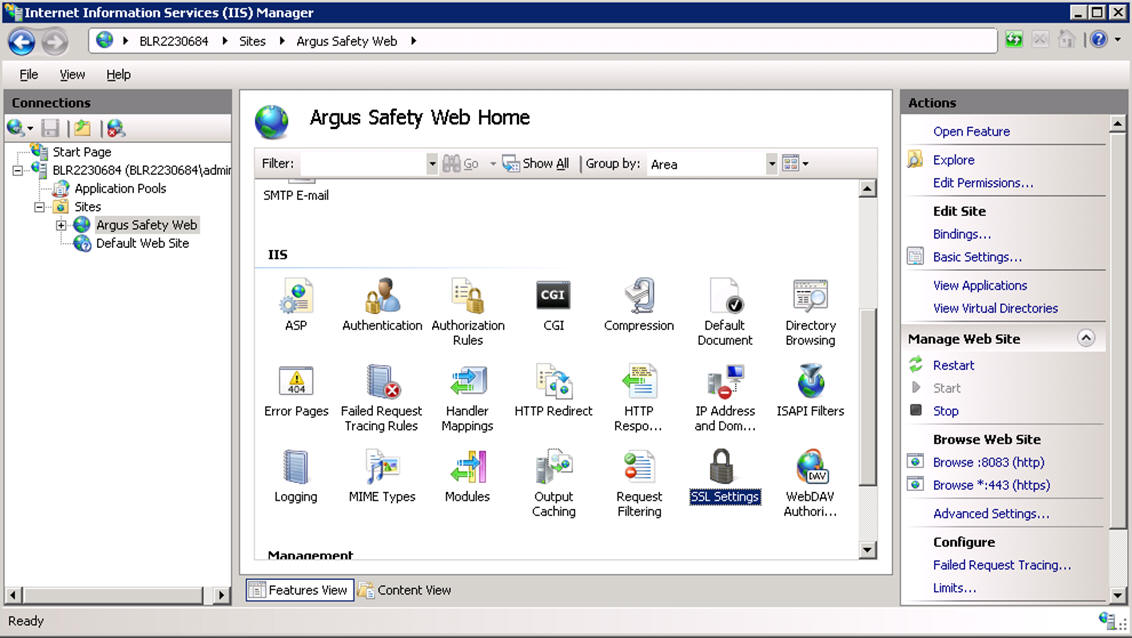
Task: Open Request Filtering feature
Action: click(x=639, y=467)
